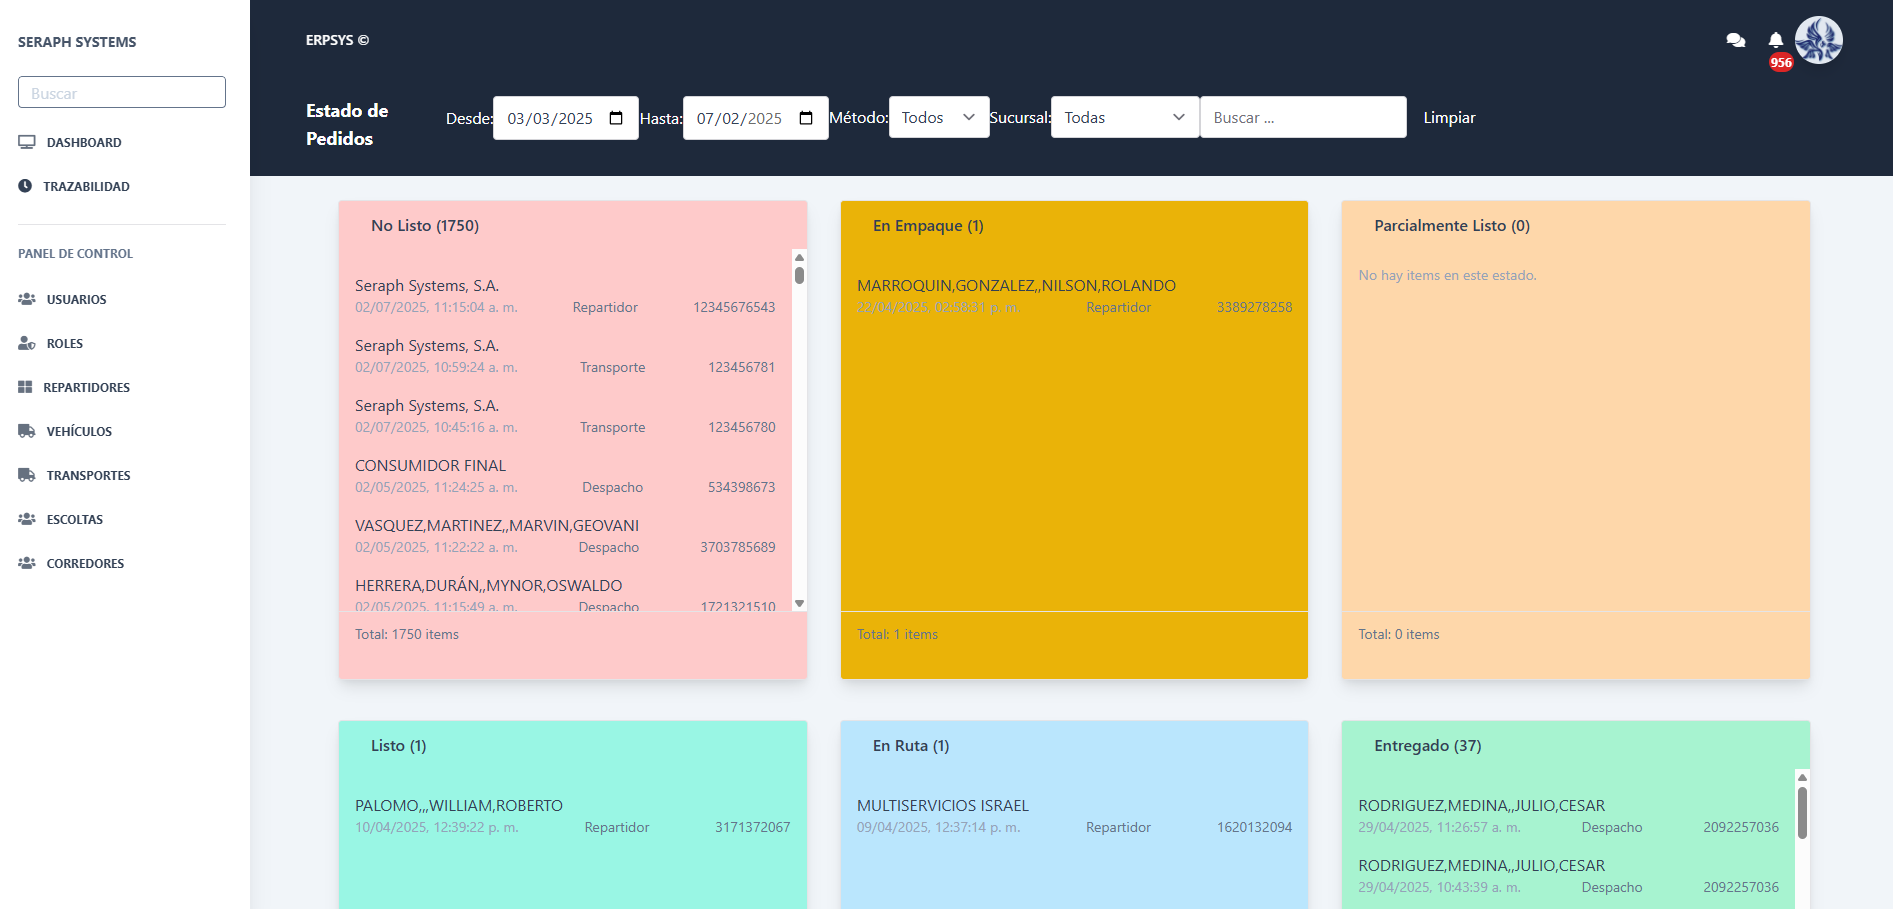Click the Limpiar button
The height and width of the screenshot is (909, 1893).
[1449, 118]
